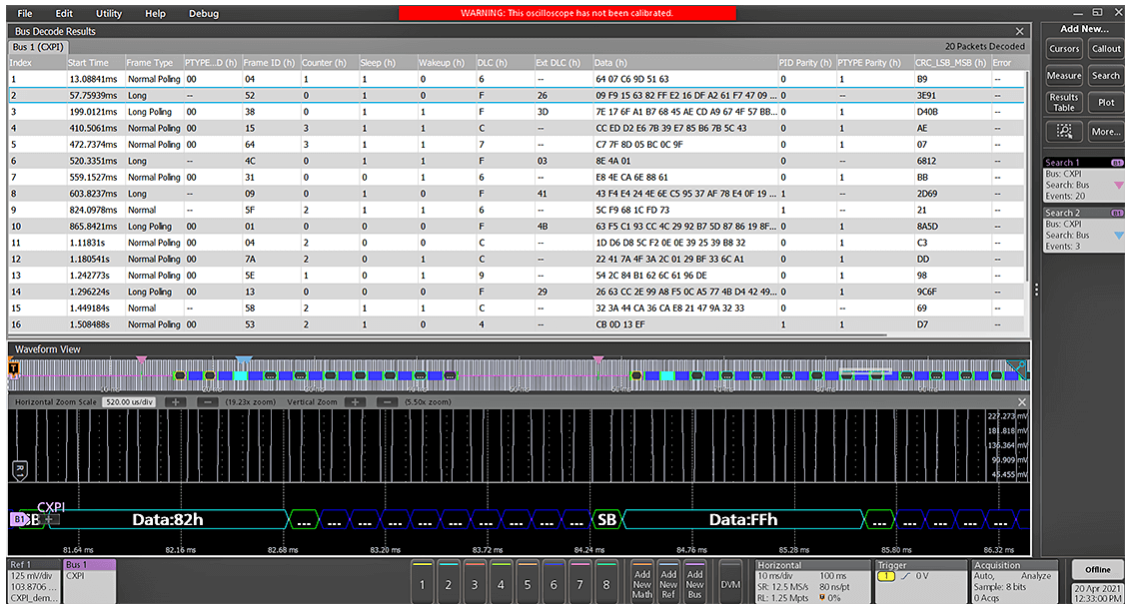
Task: Turn on channel 2
Action: tap(448, 581)
